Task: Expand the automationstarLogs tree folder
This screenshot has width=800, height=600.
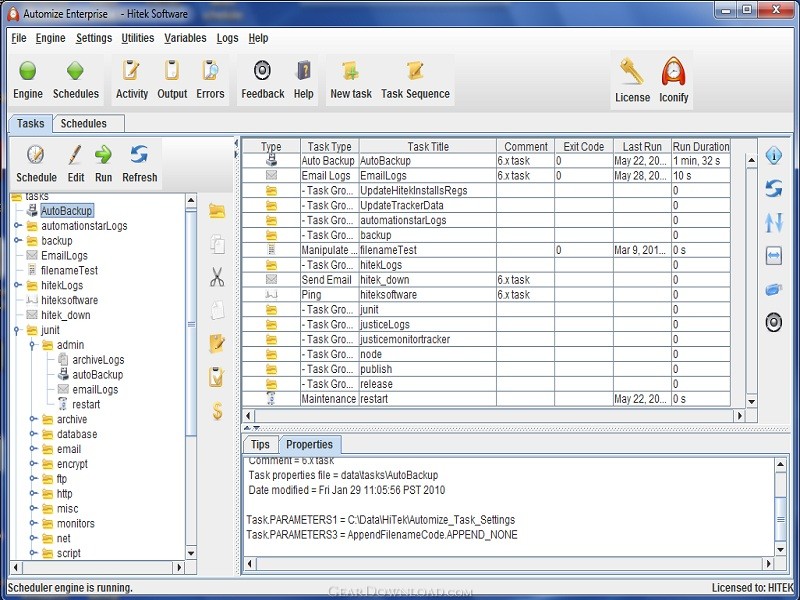Action: click(x=18, y=226)
